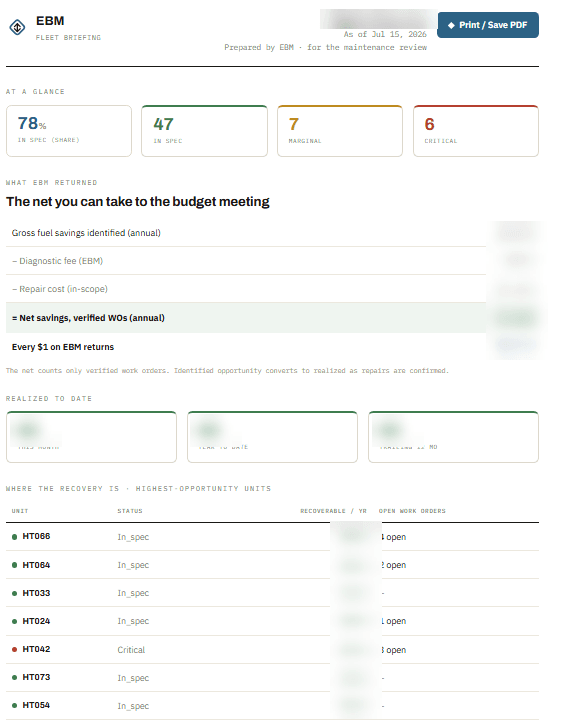Select the 47 in spec card
Screen dimensions: 568x722
tap(204, 131)
